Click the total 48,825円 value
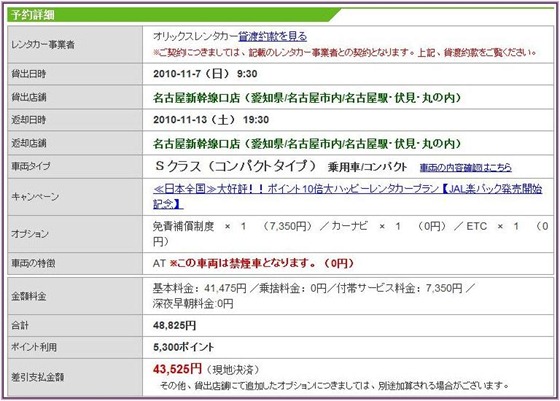Viewport: 560px width, 401px height. click(174, 325)
